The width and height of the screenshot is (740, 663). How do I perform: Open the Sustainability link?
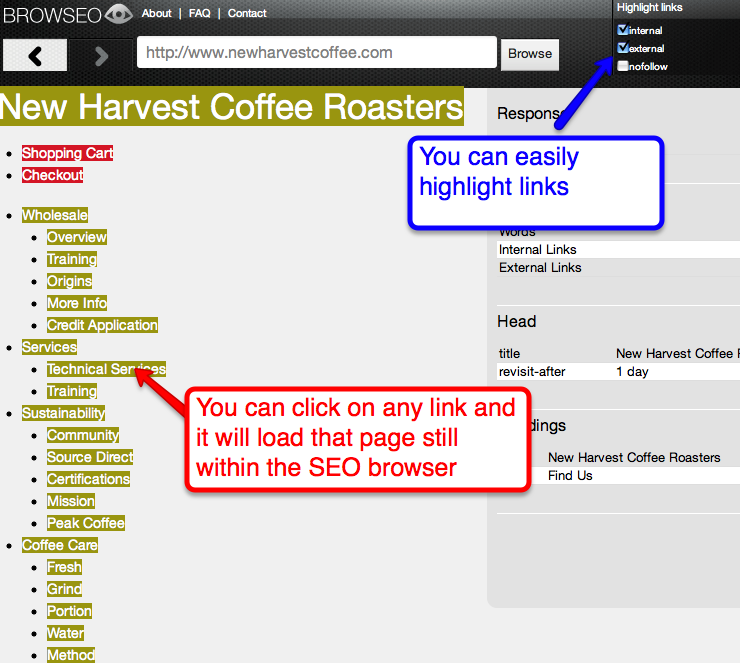(63, 413)
